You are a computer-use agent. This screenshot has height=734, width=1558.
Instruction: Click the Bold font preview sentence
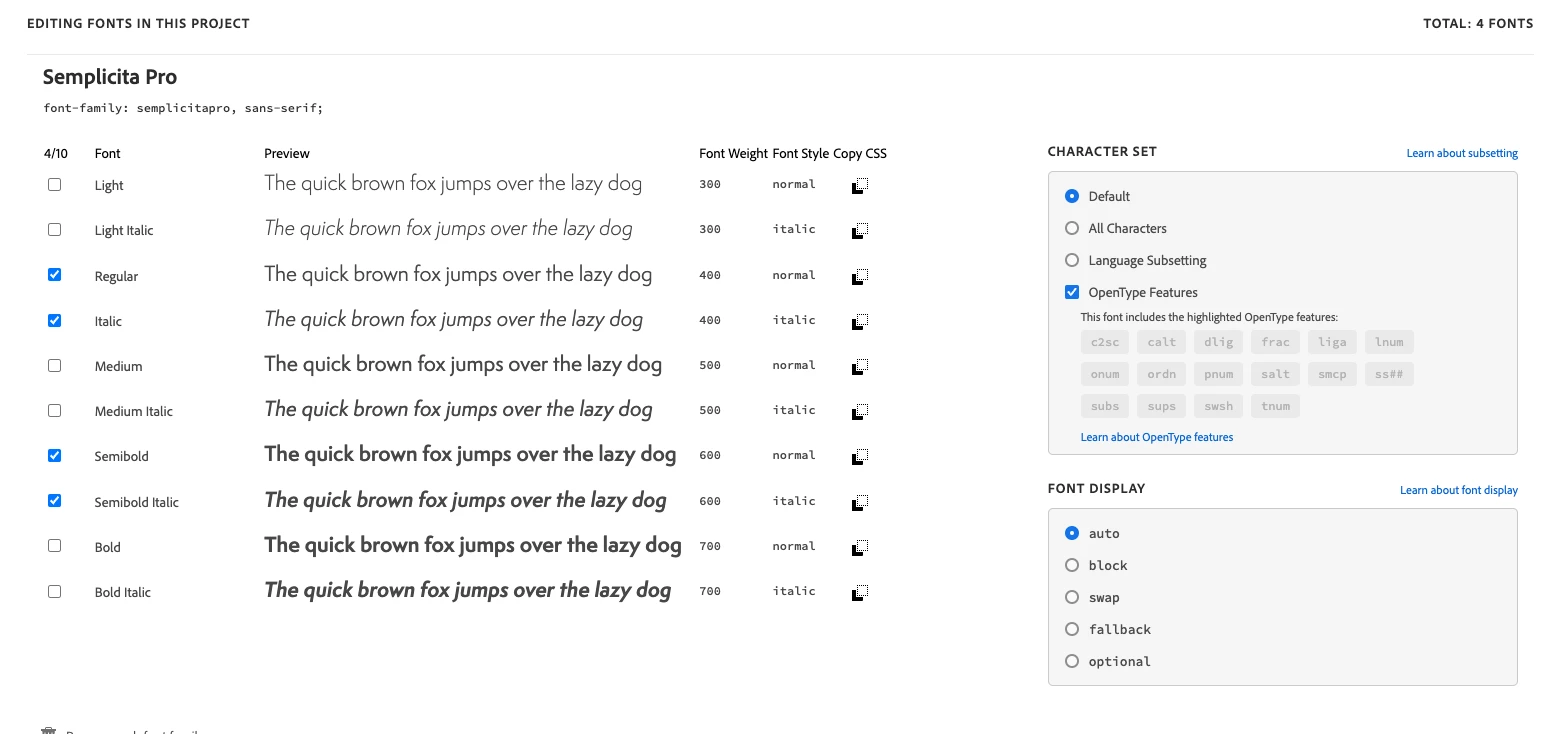click(473, 545)
